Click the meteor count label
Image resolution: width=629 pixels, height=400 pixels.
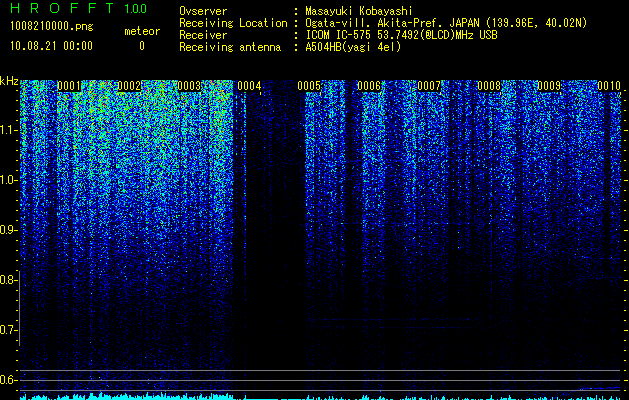(142, 31)
